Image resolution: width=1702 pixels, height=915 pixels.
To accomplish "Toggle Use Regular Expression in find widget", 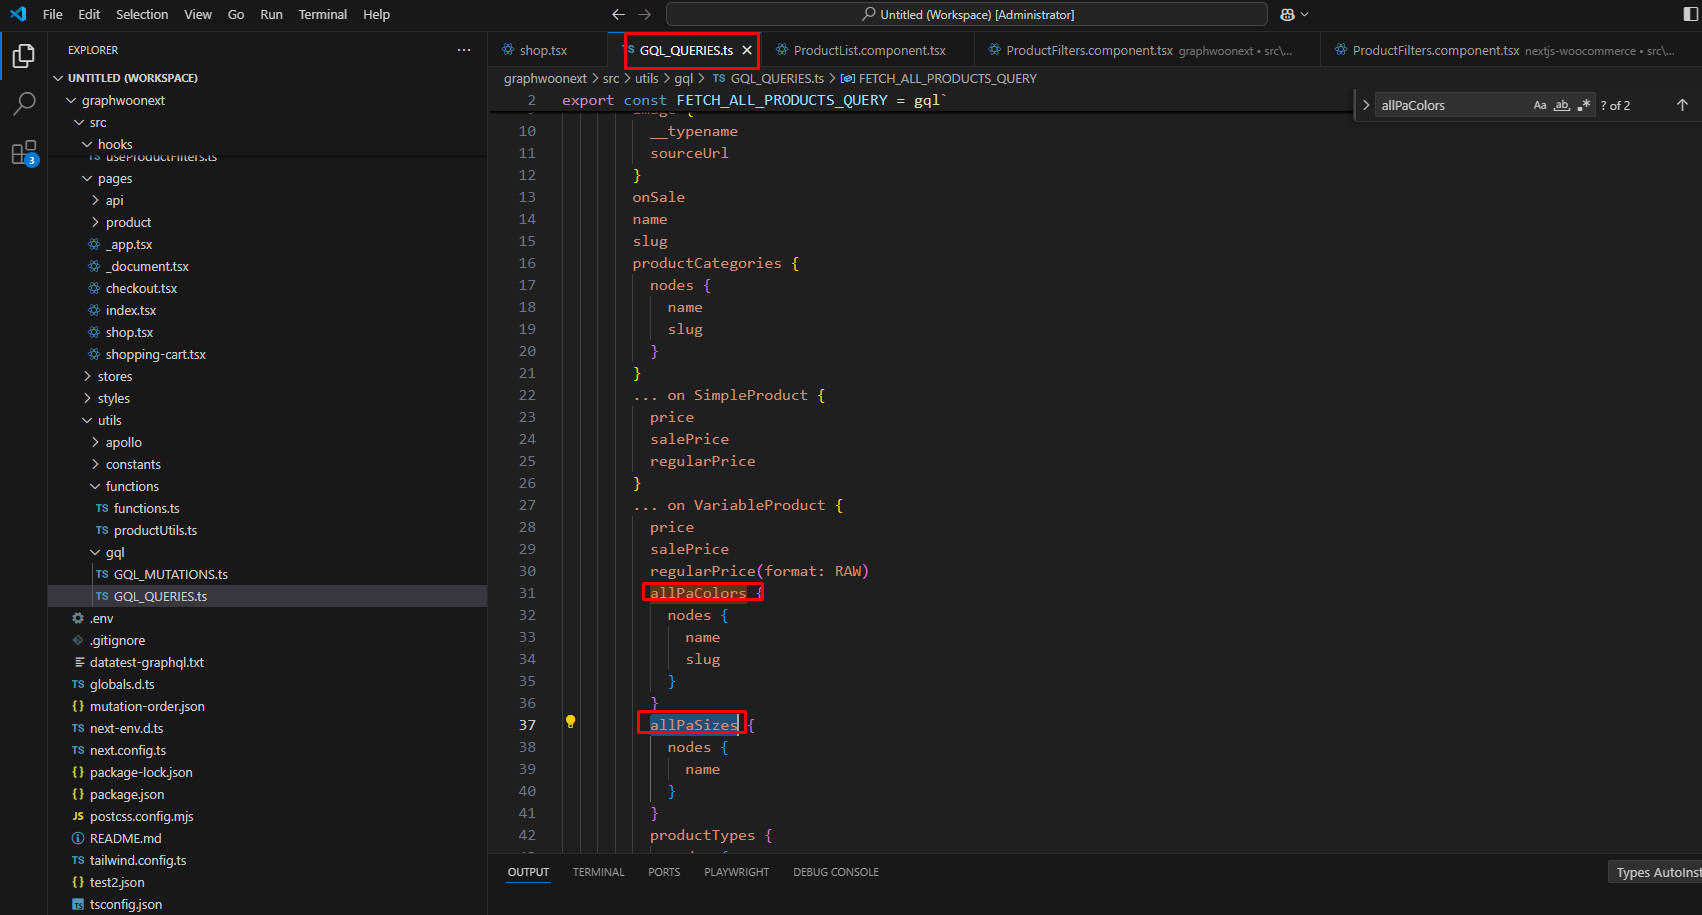I will click(x=1584, y=105).
